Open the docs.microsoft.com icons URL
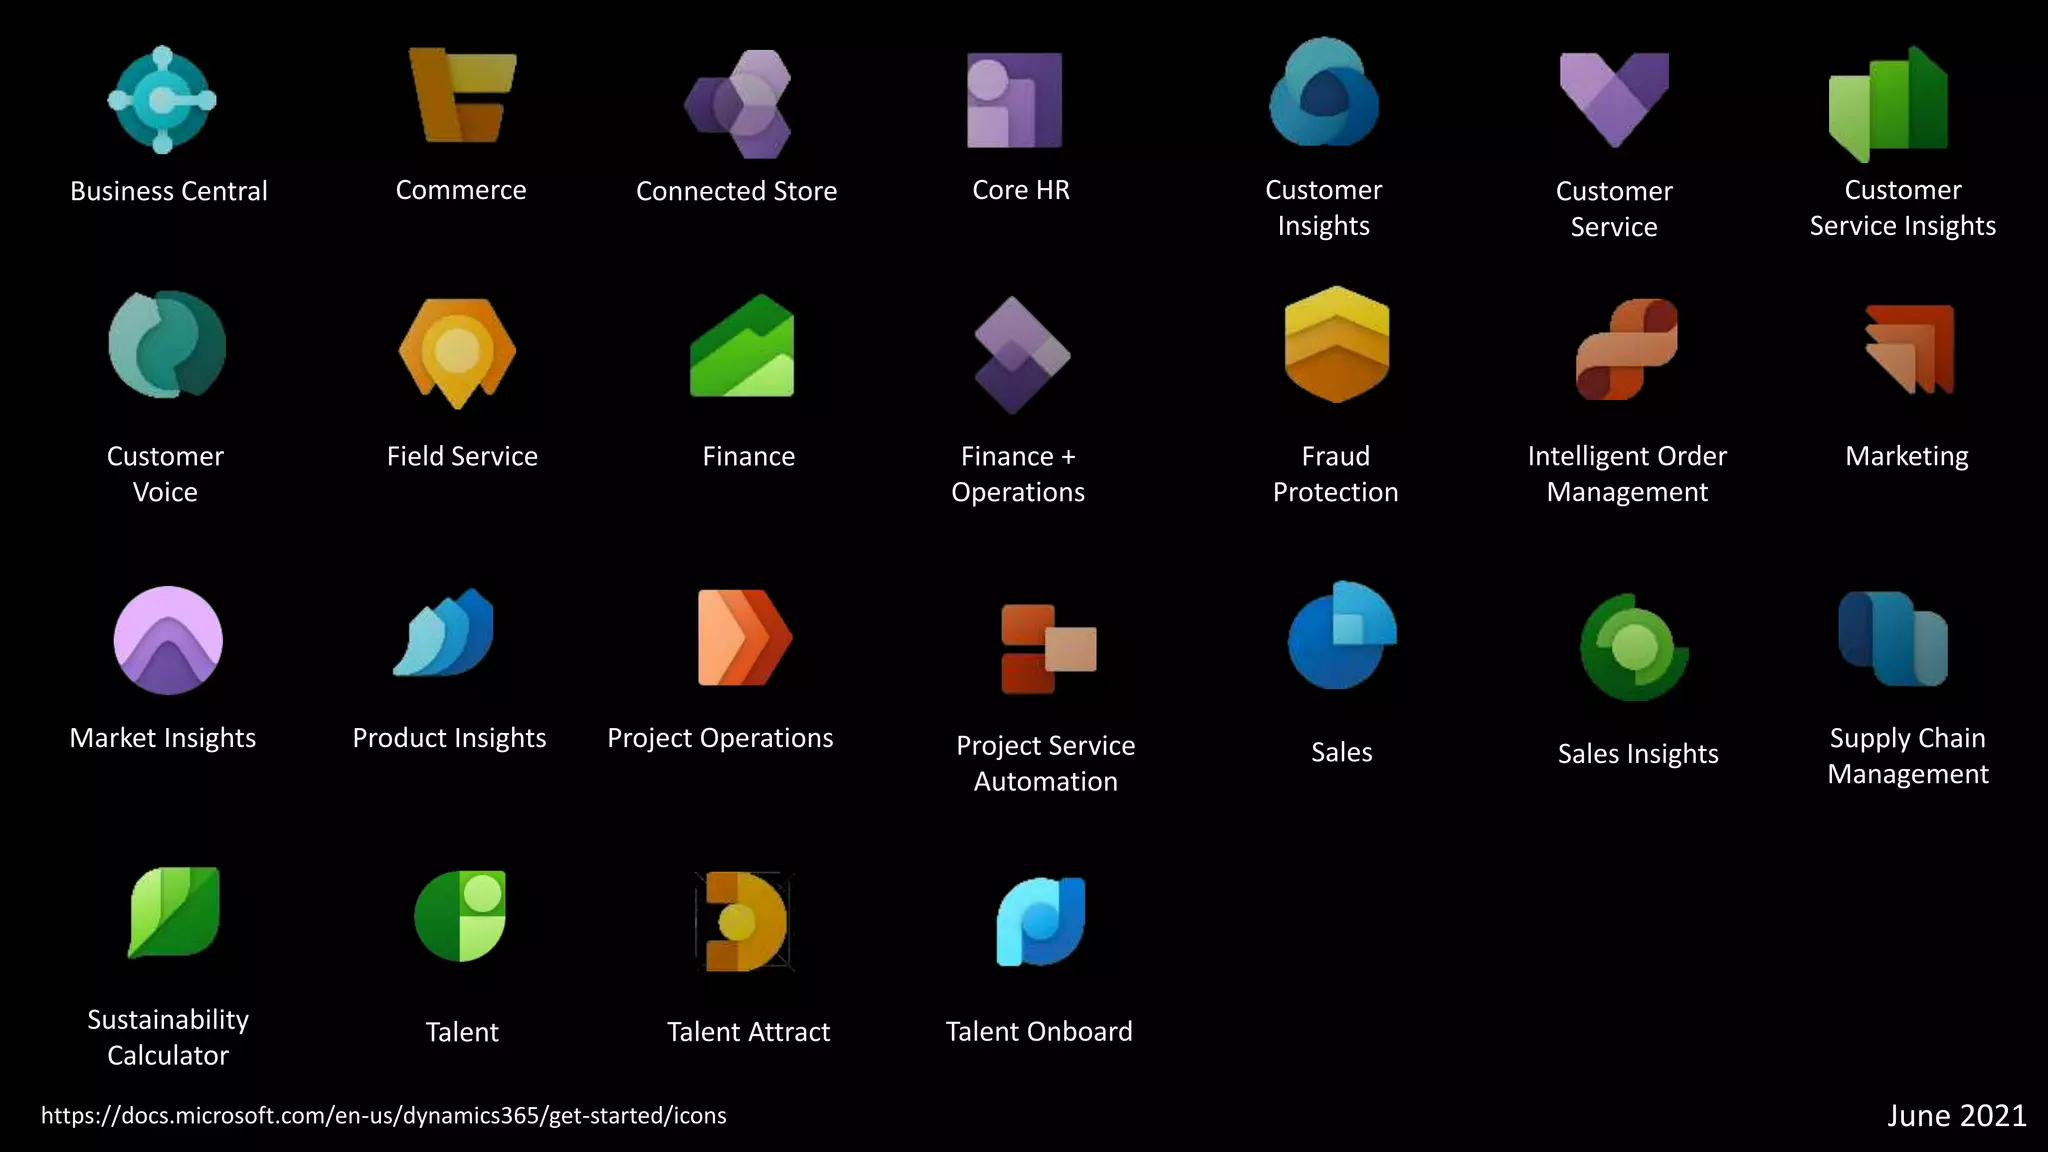Viewport: 2048px width, 1152px height. point(383,1116)
